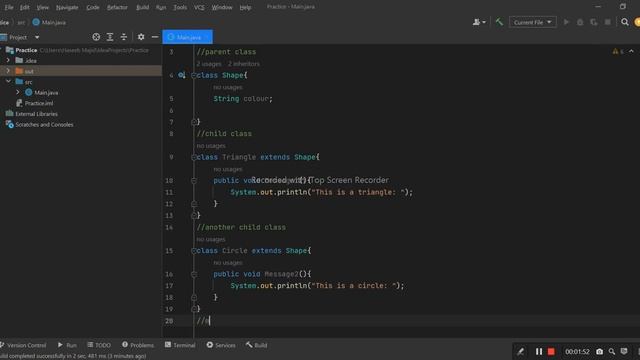This screenshot has width=640, height=360.
Task: Open the Edit menu
Action: 24,7
